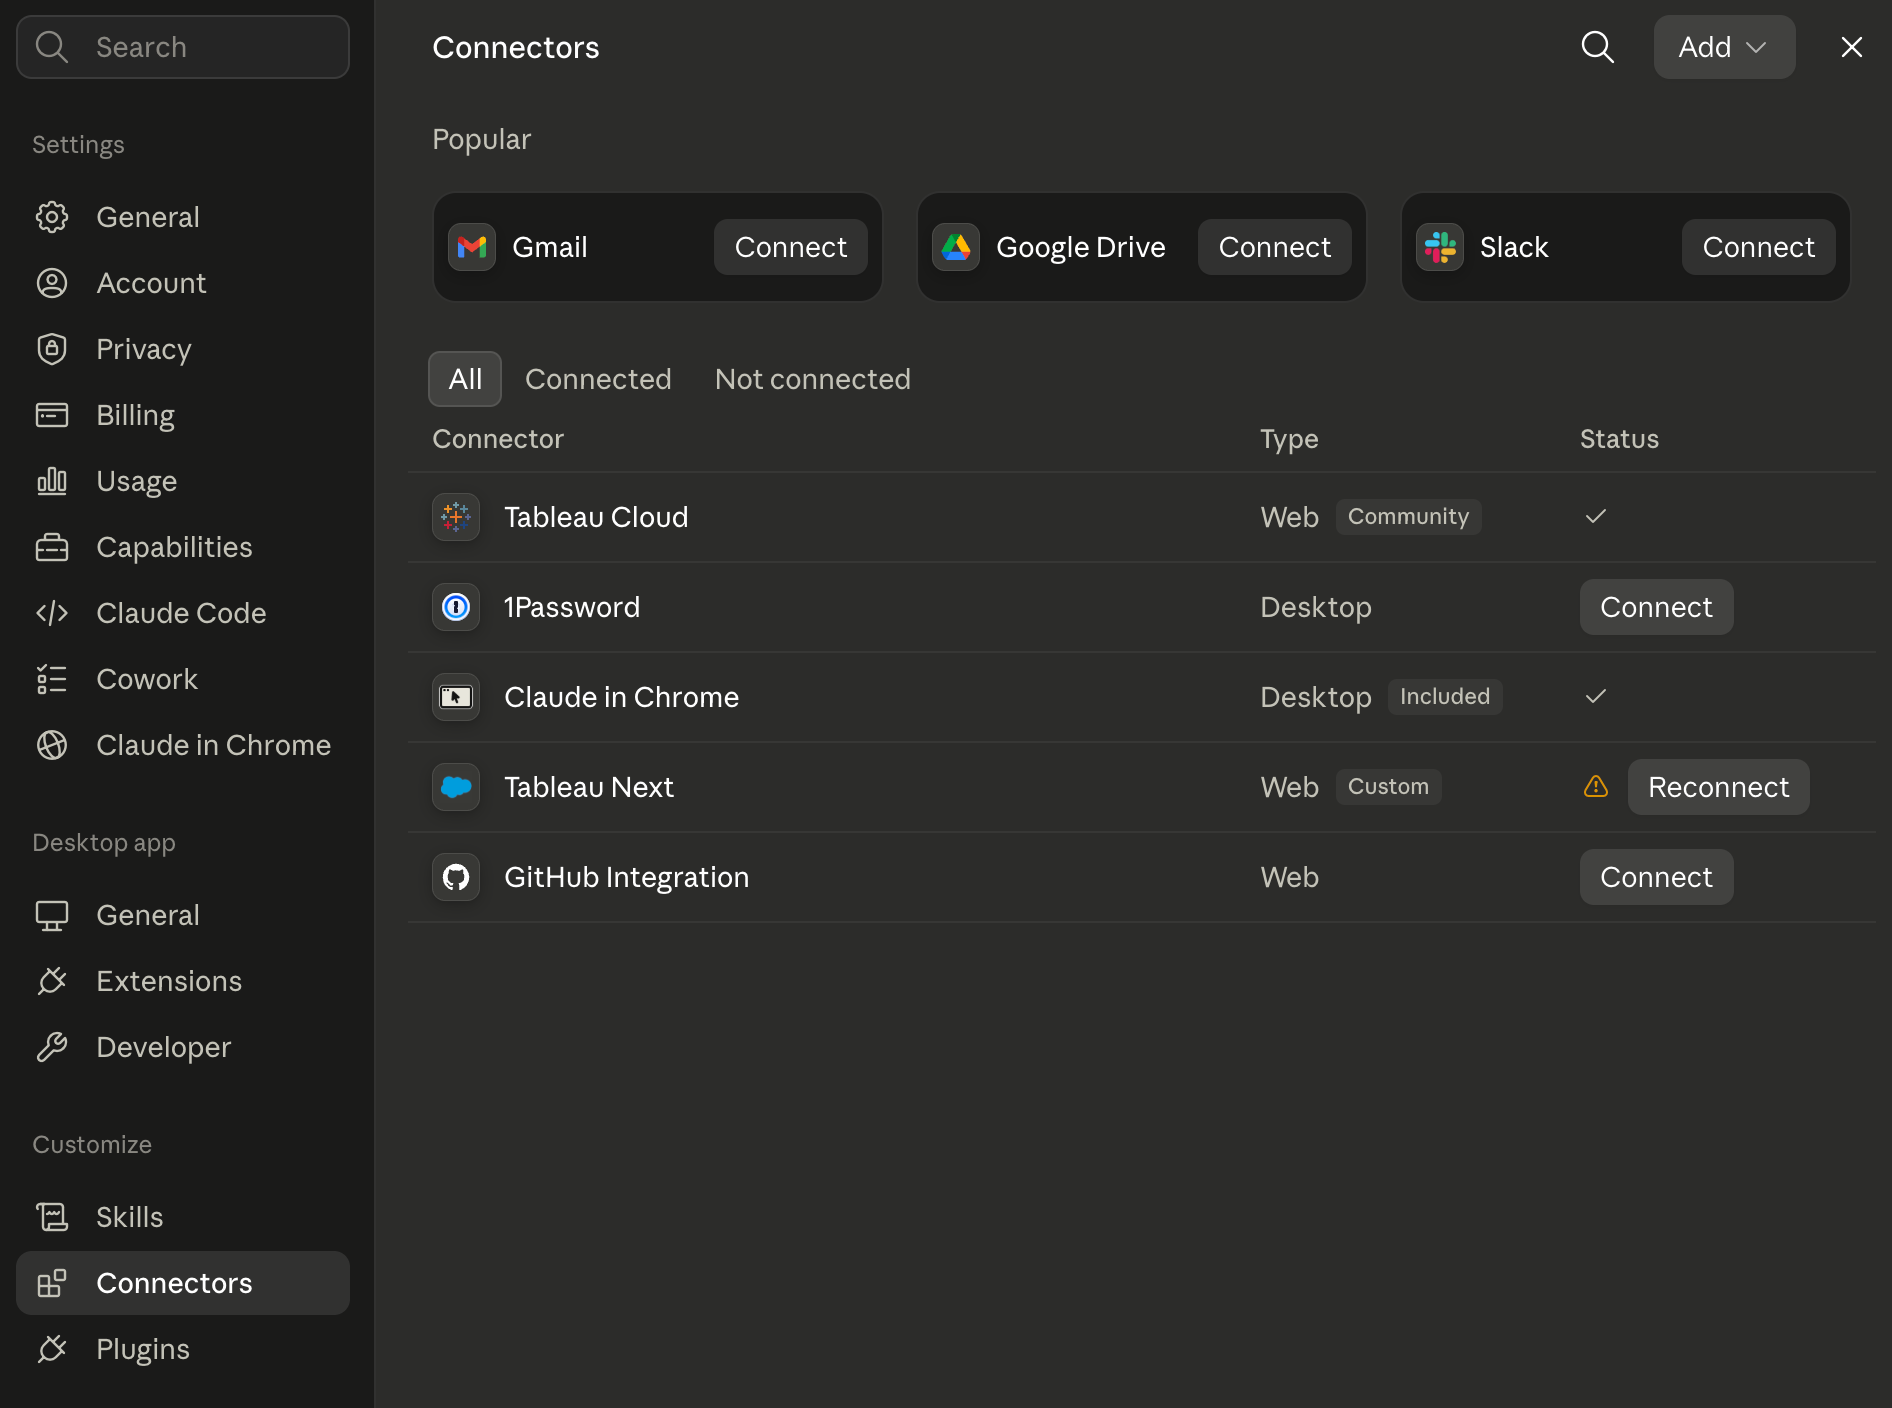Screen dimensions: 1892x1408
Task: Click the Account person icon in sidebar
Action: pyautogui.click(x=52, y=283)
